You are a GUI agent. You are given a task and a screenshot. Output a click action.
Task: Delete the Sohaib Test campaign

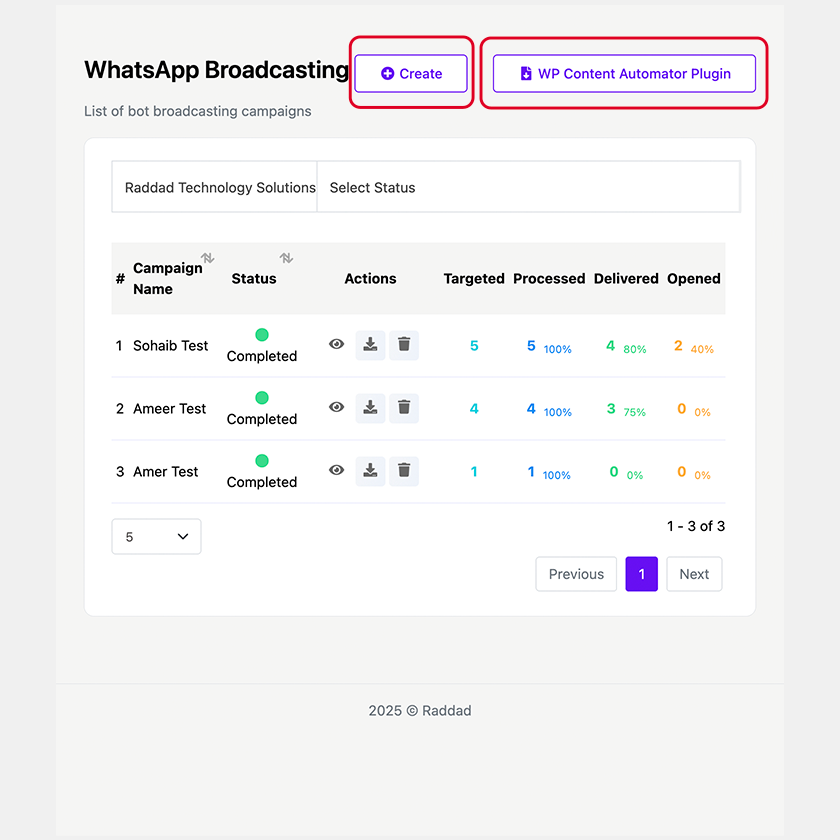(404, 345)
